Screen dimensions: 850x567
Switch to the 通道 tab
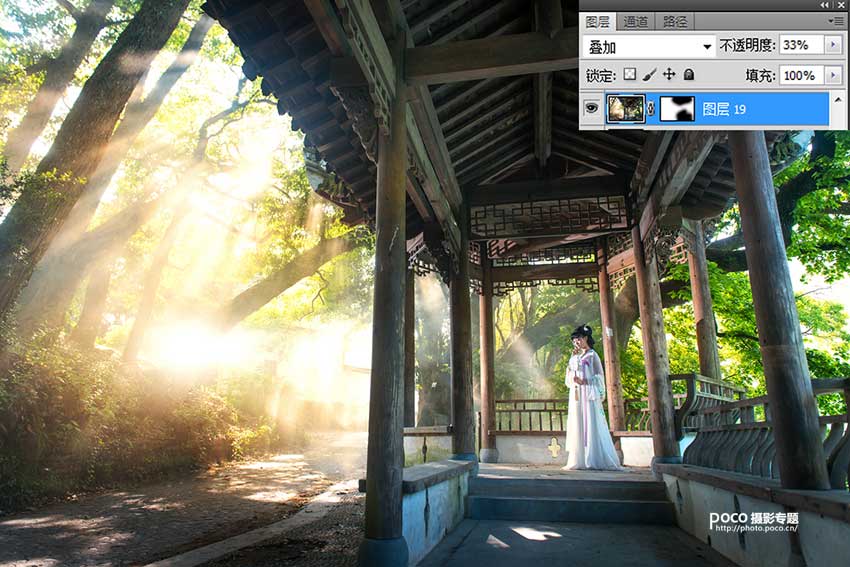(635, 21)
